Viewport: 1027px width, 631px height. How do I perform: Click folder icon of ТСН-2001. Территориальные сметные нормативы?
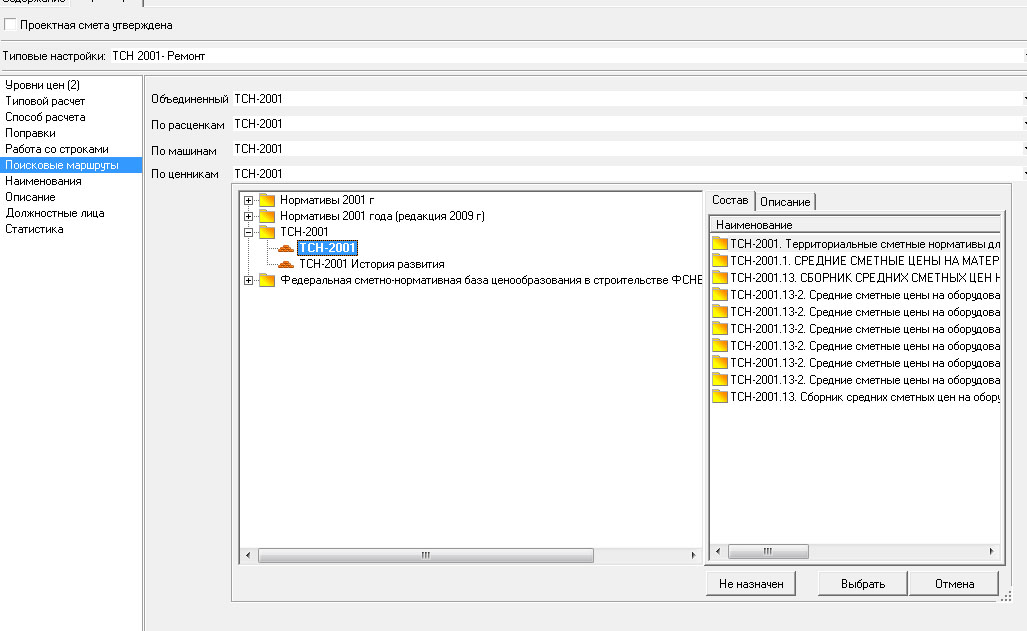(x=720, y=244)
